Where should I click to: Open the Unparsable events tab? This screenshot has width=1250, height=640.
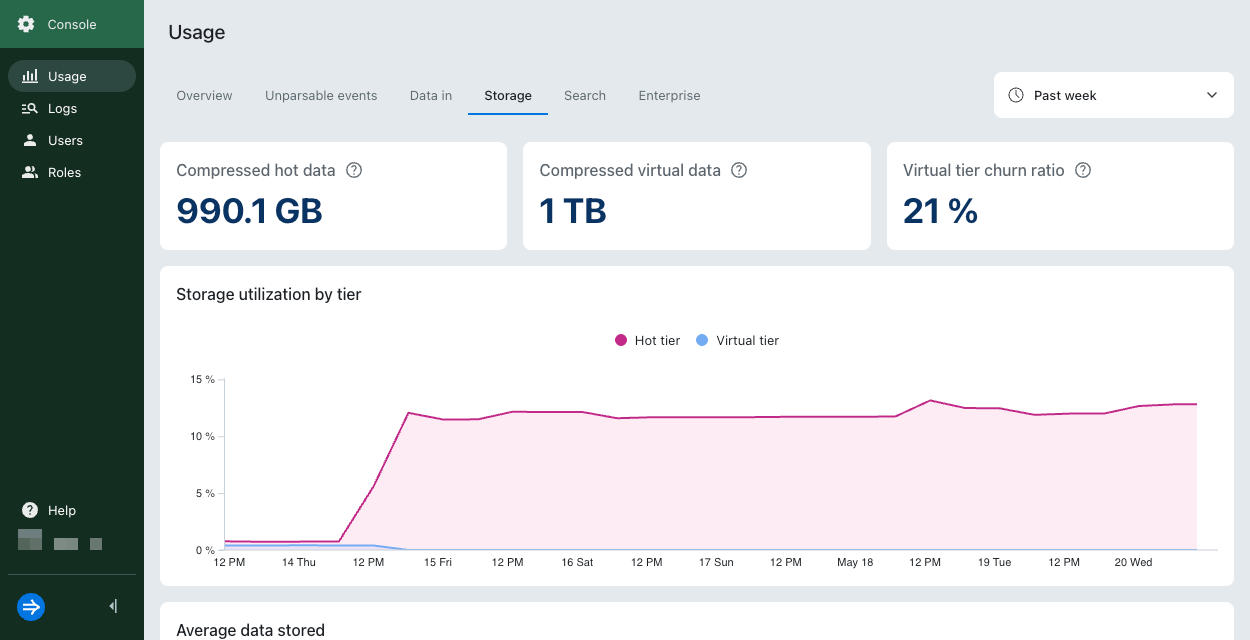(321, 96)
